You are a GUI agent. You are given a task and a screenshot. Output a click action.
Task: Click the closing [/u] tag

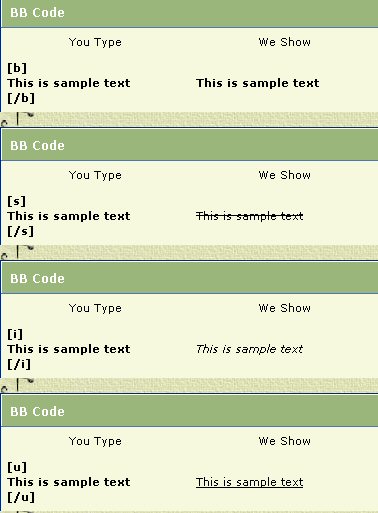point(21,497)
